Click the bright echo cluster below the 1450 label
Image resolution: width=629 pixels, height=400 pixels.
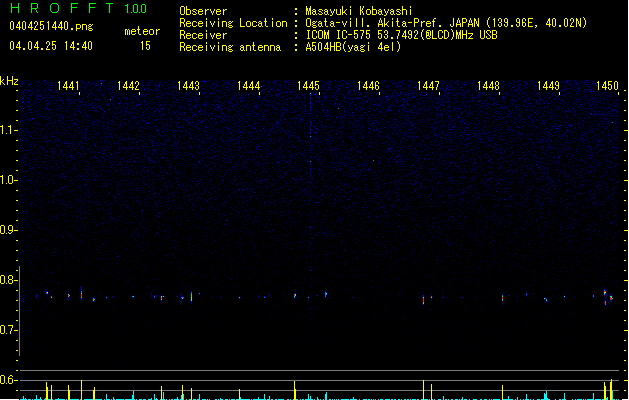pos(608,297)
